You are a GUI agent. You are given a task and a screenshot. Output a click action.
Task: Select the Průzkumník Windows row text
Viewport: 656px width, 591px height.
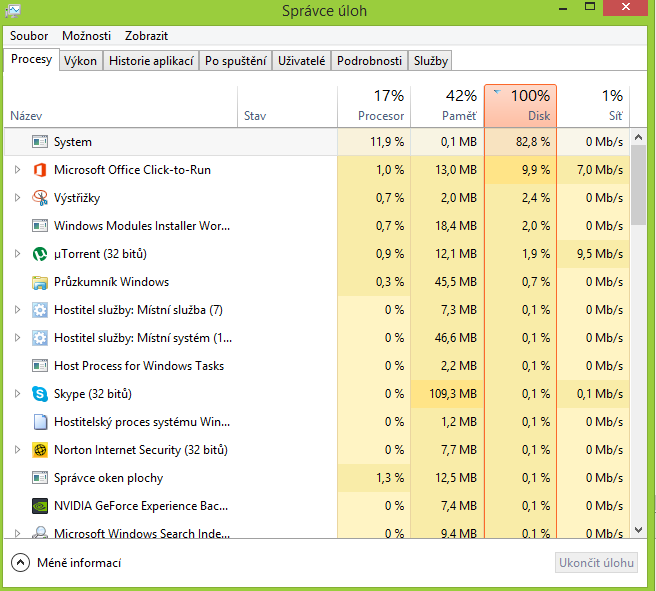click(x=111, y=282)
